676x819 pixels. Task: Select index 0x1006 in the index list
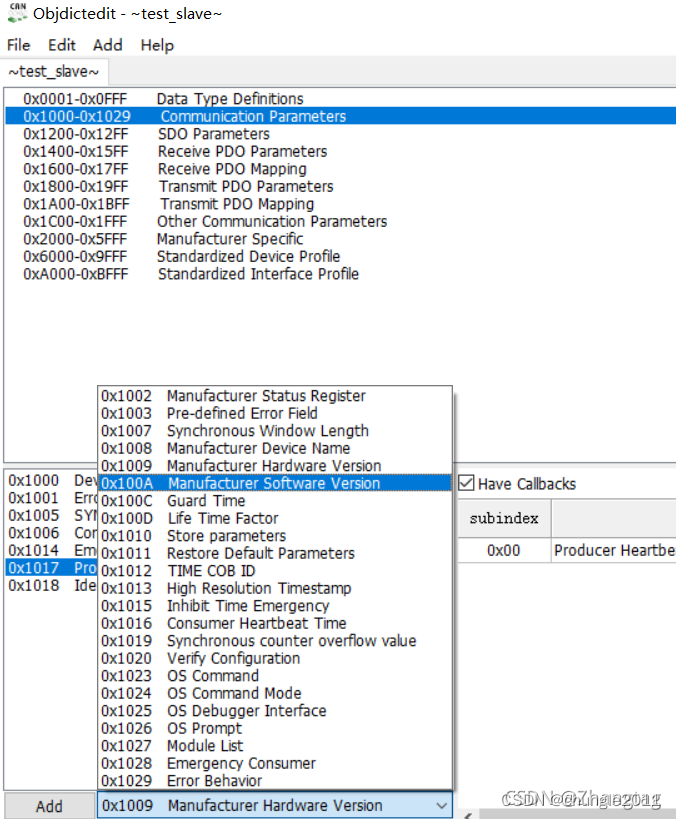51,533
